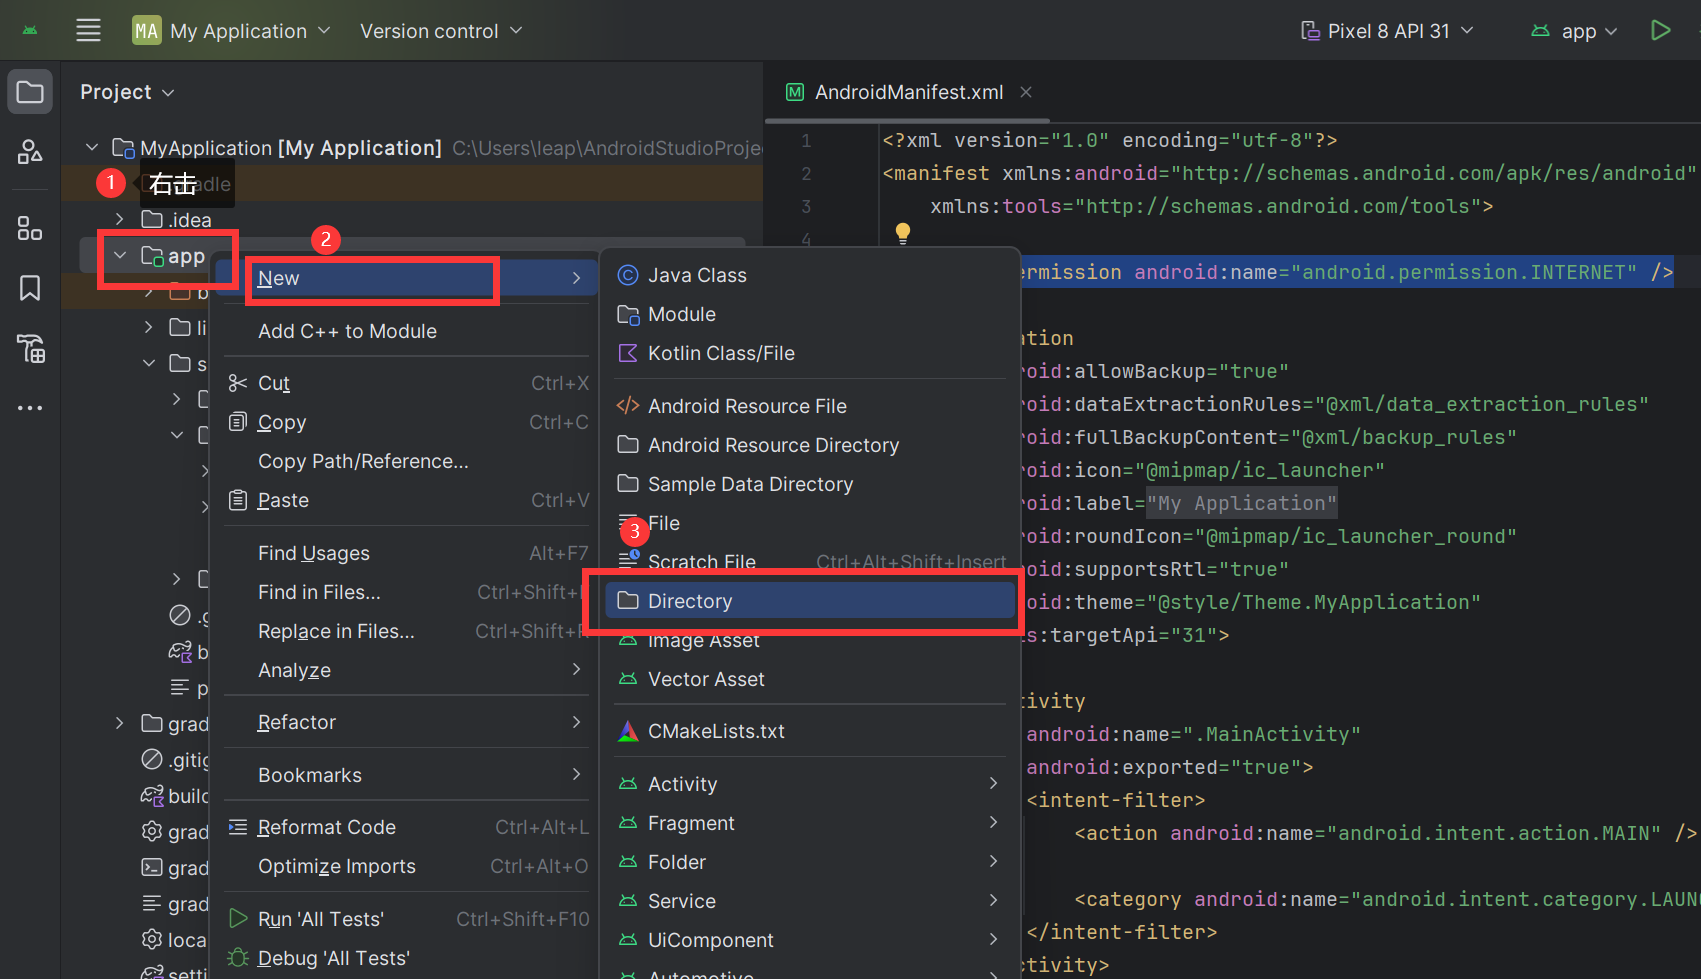Click the More tool windows ellipsis icon
This screenshot has width=1701, height=979.
pos(30,408)
